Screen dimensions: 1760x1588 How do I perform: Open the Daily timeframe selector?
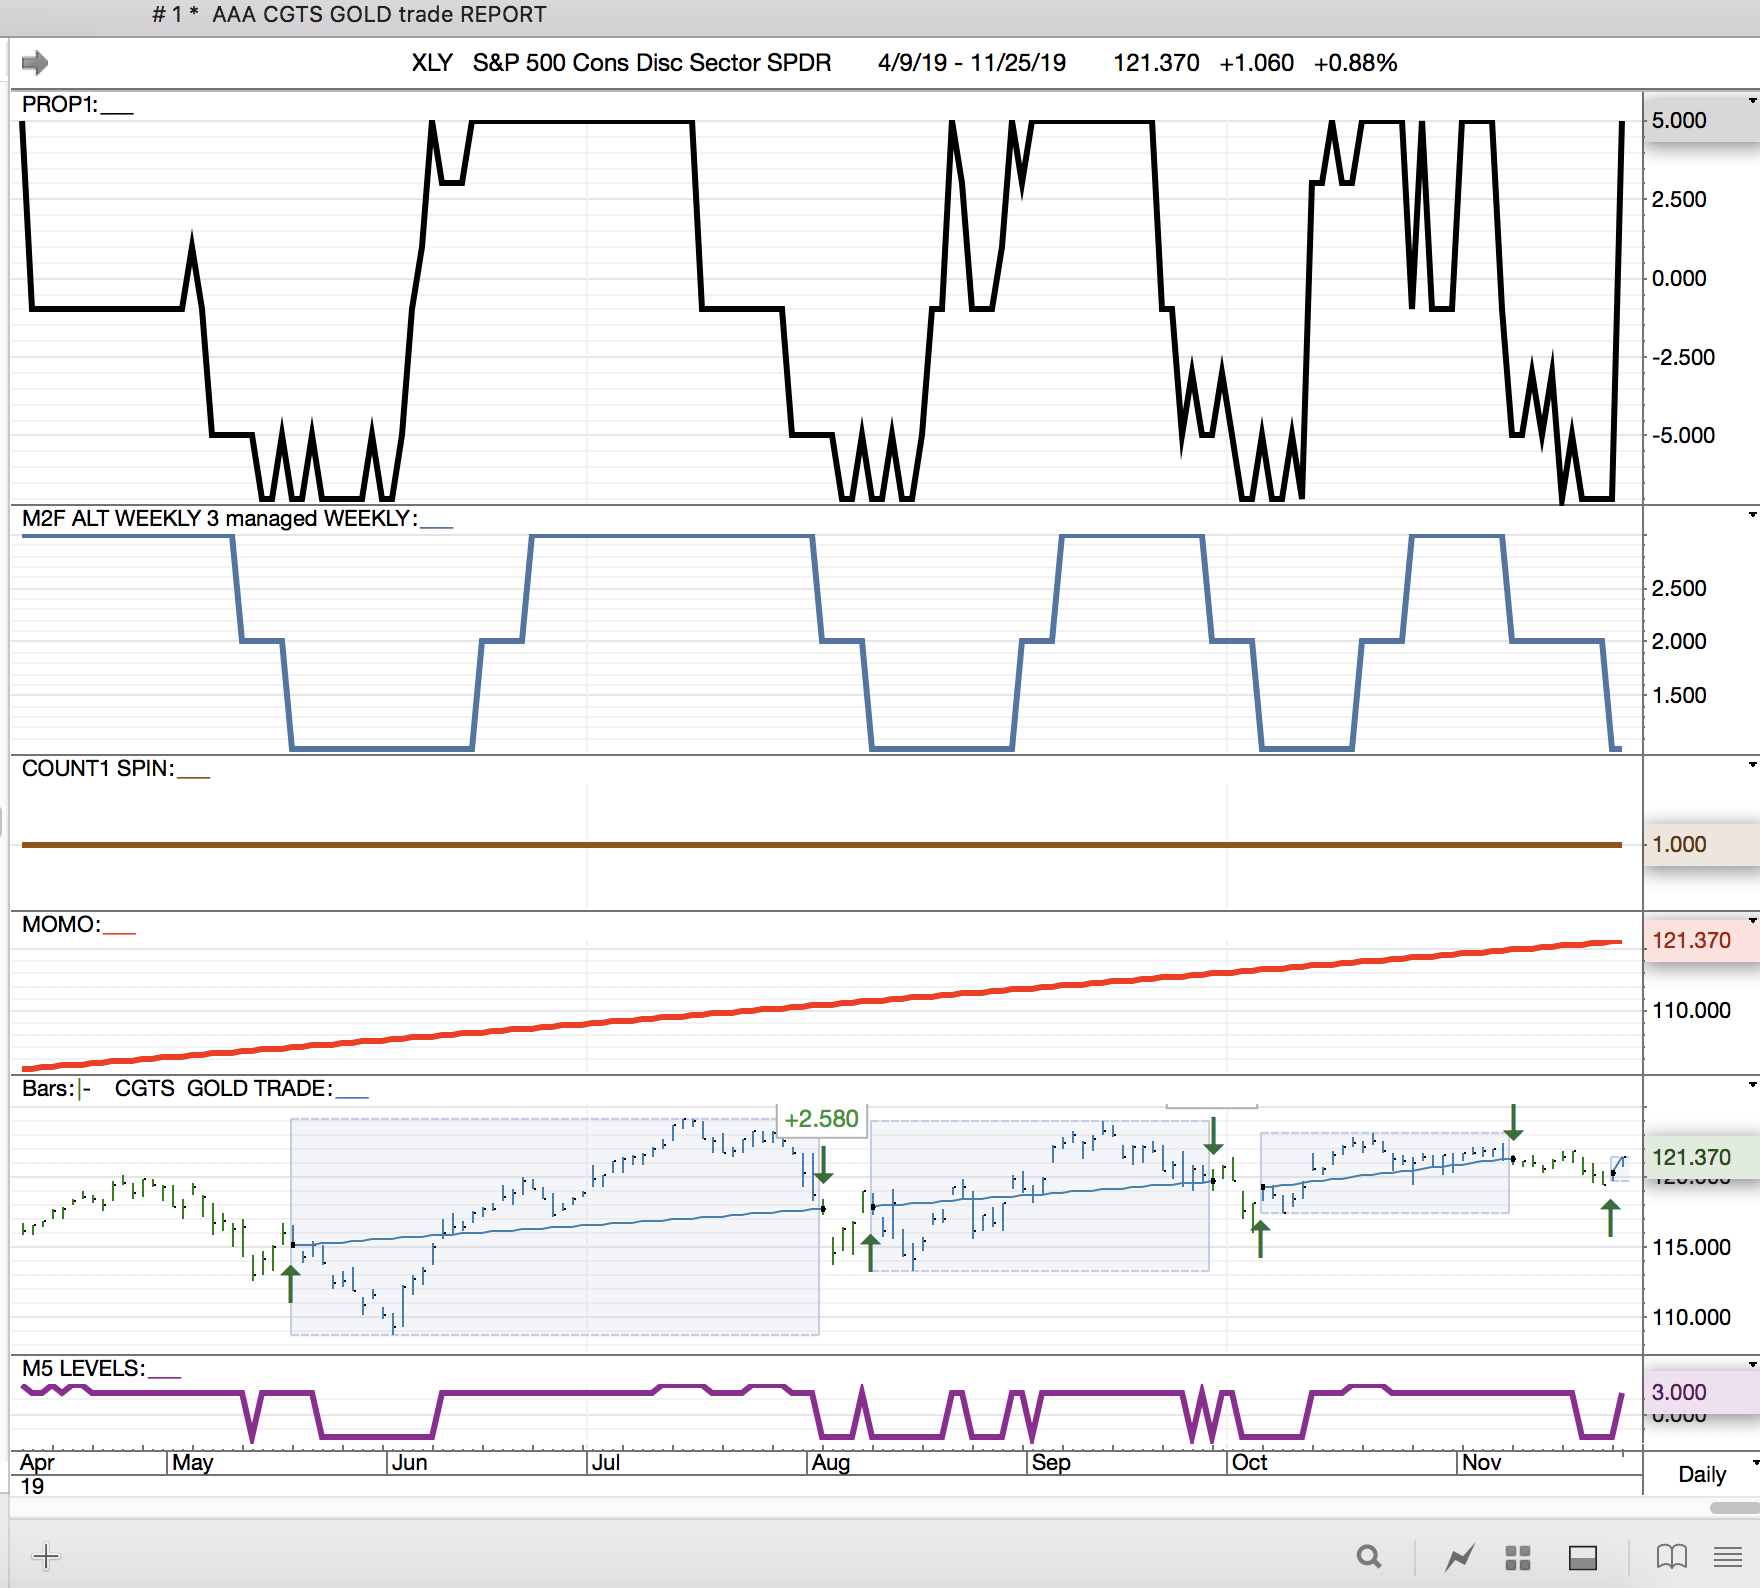click(x=1708, y=1474)
